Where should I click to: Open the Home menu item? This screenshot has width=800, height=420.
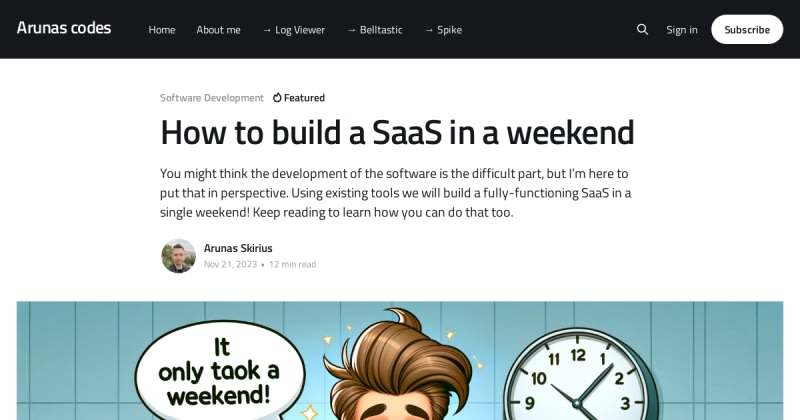(x=162, y=30)
